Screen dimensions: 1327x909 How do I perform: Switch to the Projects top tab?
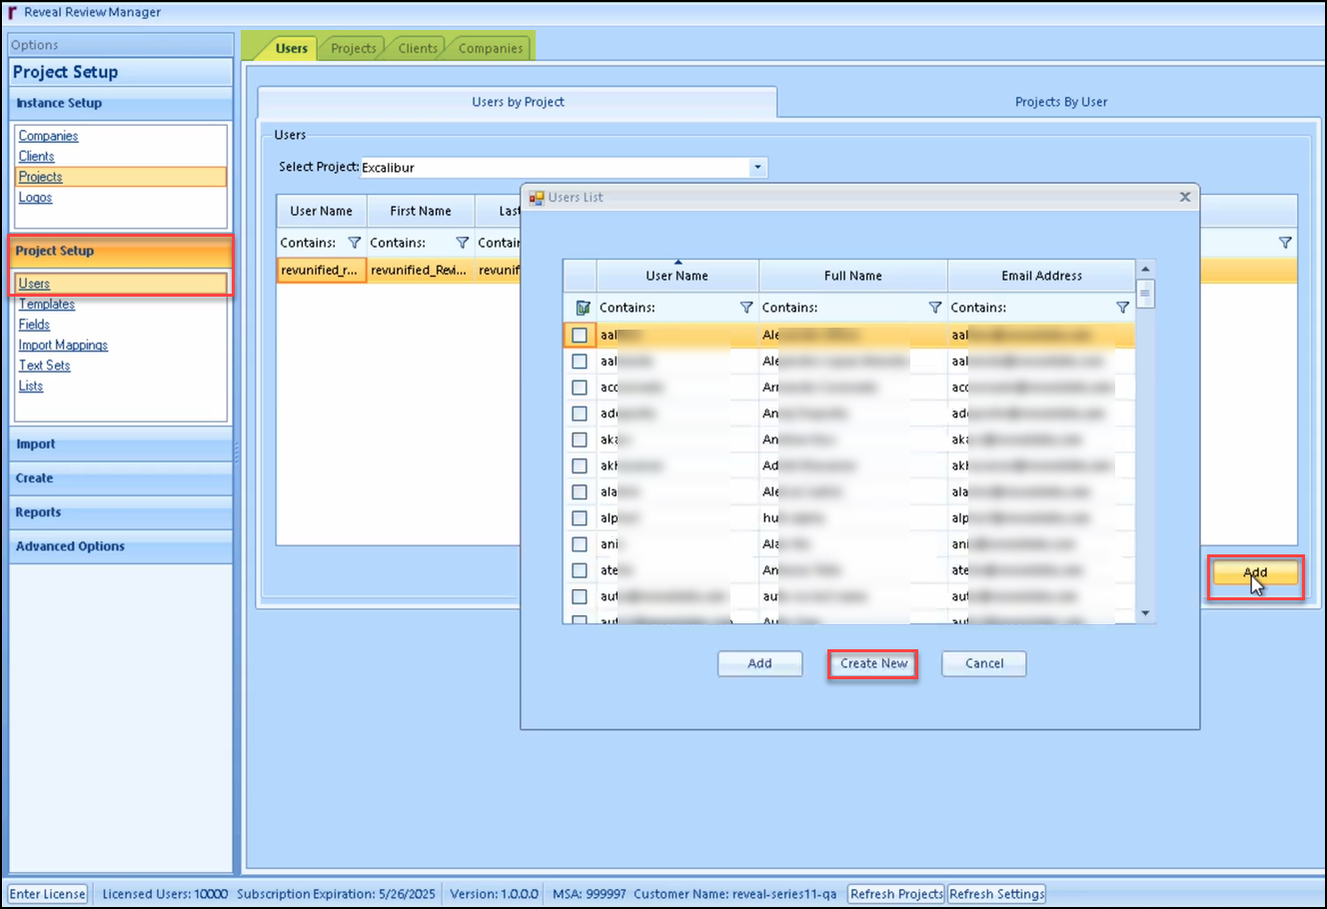tap(353, 48)
